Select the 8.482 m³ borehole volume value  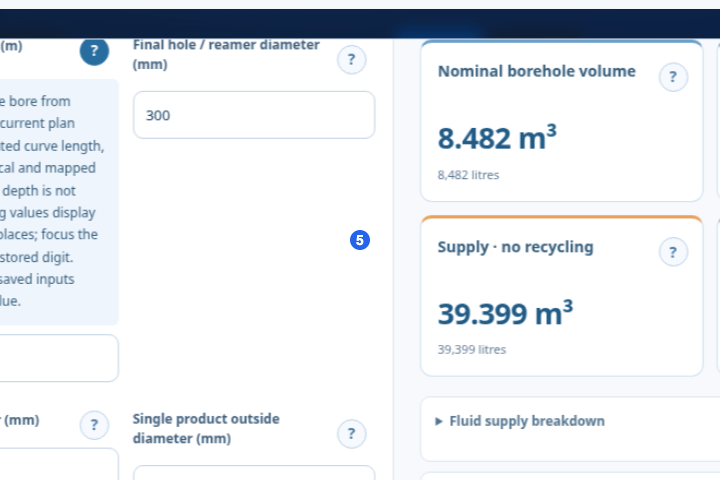[x=497, y=137]
